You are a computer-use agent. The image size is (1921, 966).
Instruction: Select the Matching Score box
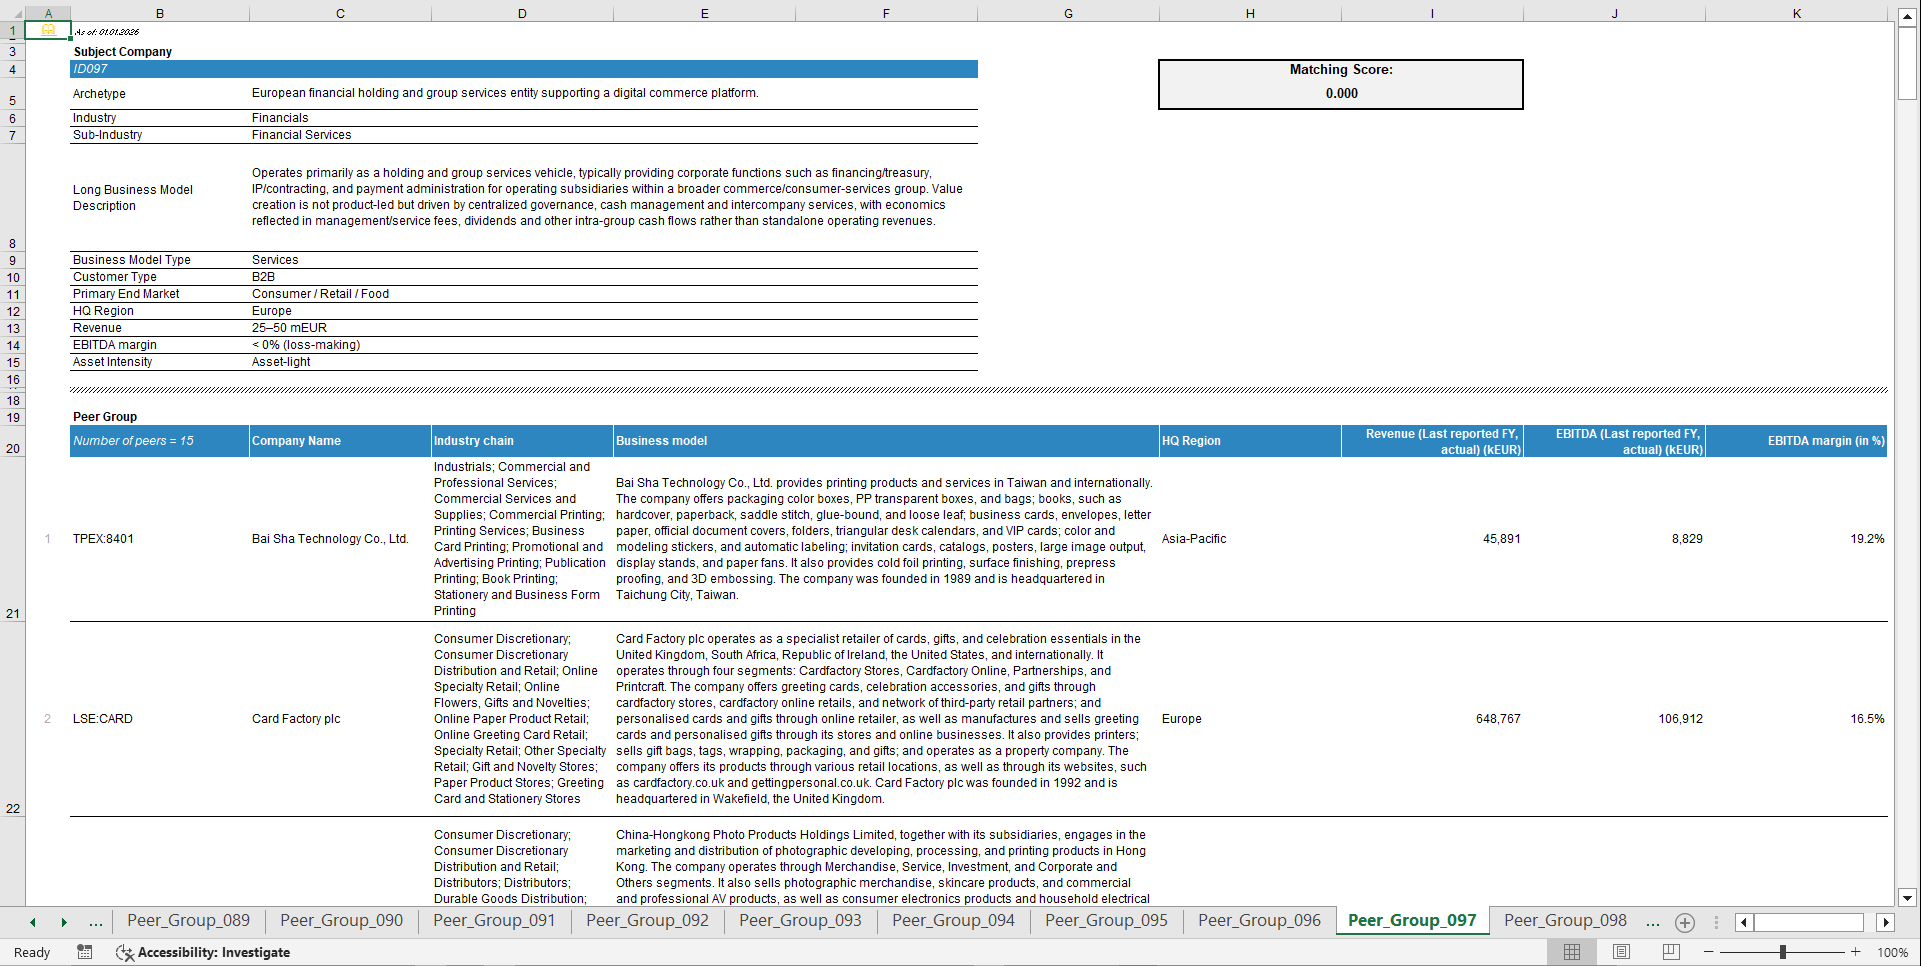(x=1340, y=84)
